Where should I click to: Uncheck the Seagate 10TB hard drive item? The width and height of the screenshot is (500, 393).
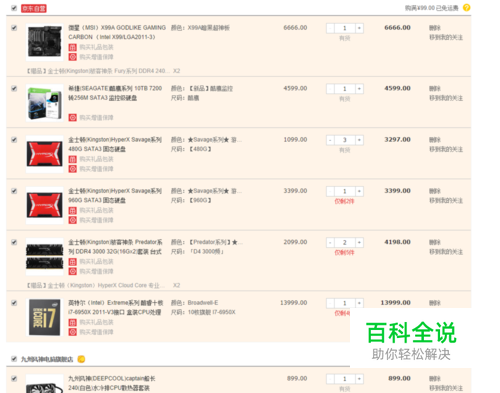pyautogui.click(x=14, y=89)
